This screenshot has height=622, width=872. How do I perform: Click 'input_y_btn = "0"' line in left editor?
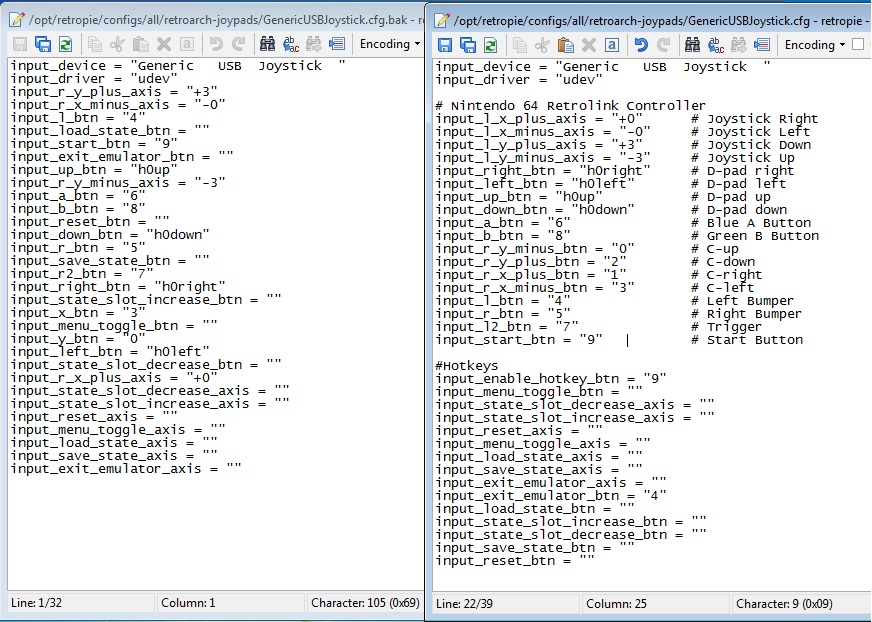tap(78, 338)
